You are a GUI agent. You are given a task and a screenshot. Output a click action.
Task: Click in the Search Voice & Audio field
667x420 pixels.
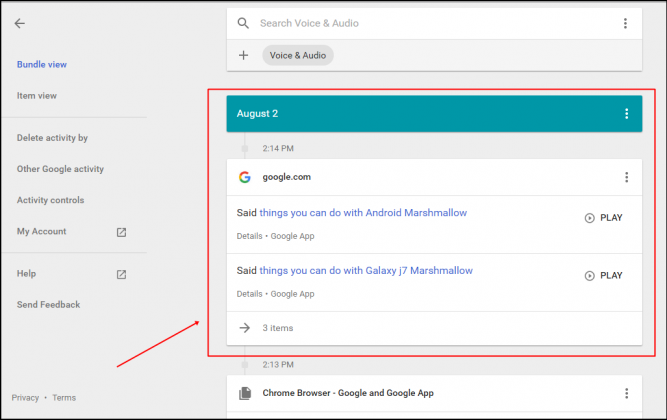coord(434,23)
